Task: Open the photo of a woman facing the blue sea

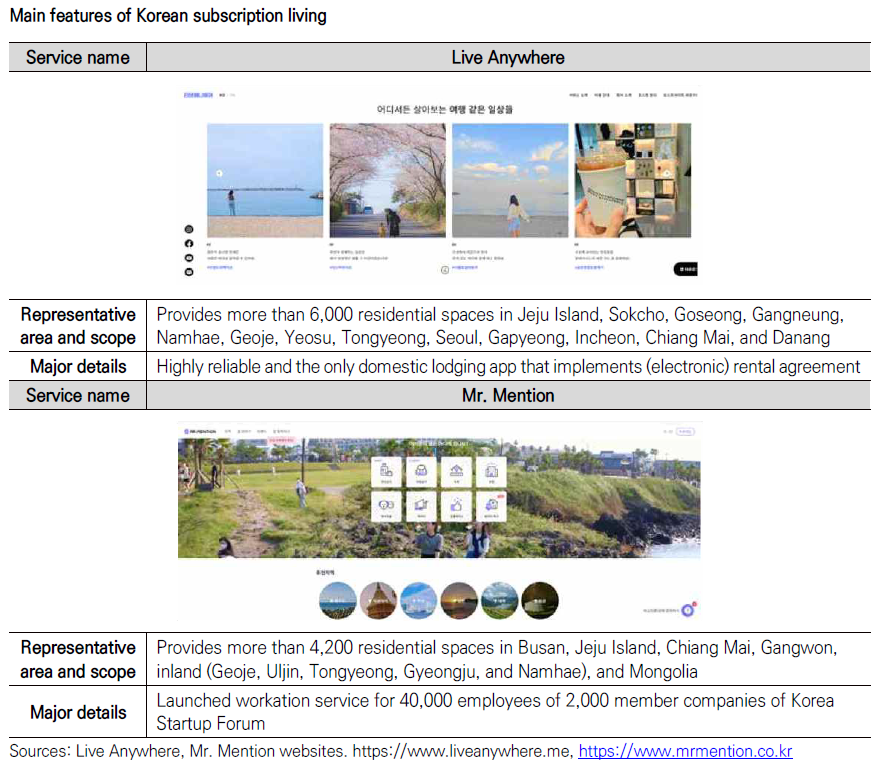Action: coord(265,181)
